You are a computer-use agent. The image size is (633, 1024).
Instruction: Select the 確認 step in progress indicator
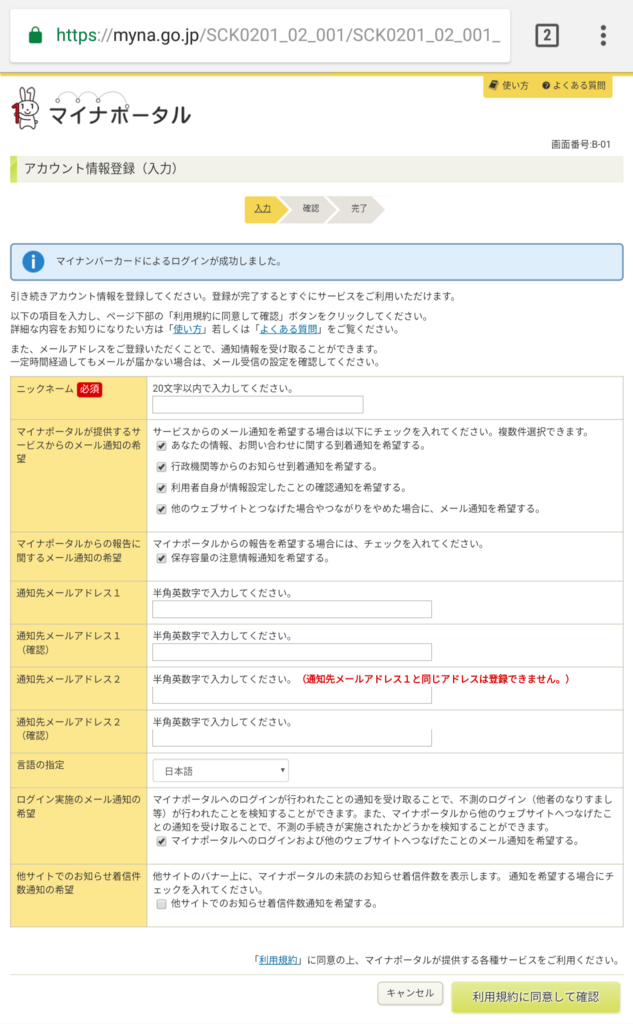pyautogui.click(x=311, y=209)
